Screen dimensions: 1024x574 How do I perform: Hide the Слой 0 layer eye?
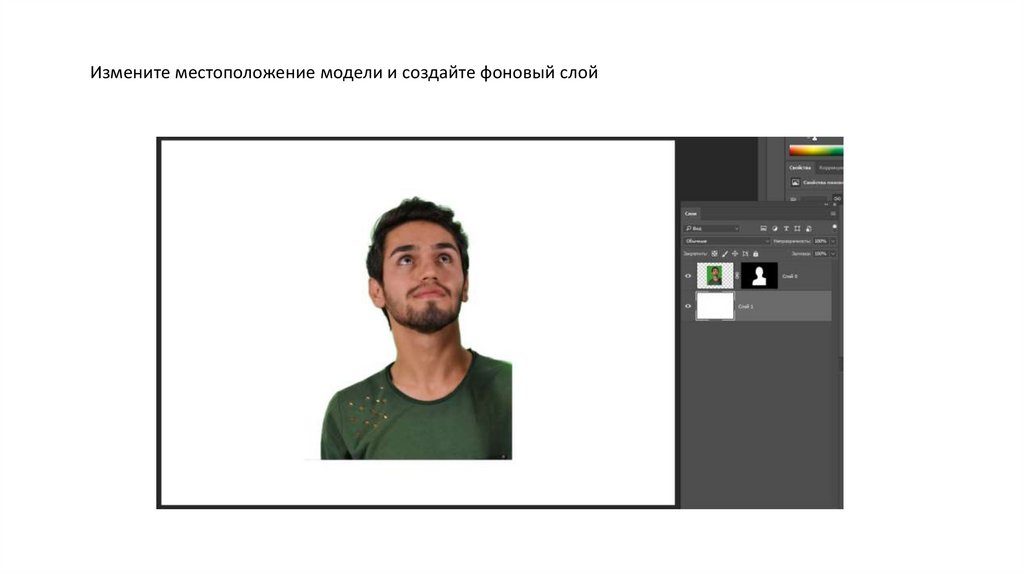point(688,276)
